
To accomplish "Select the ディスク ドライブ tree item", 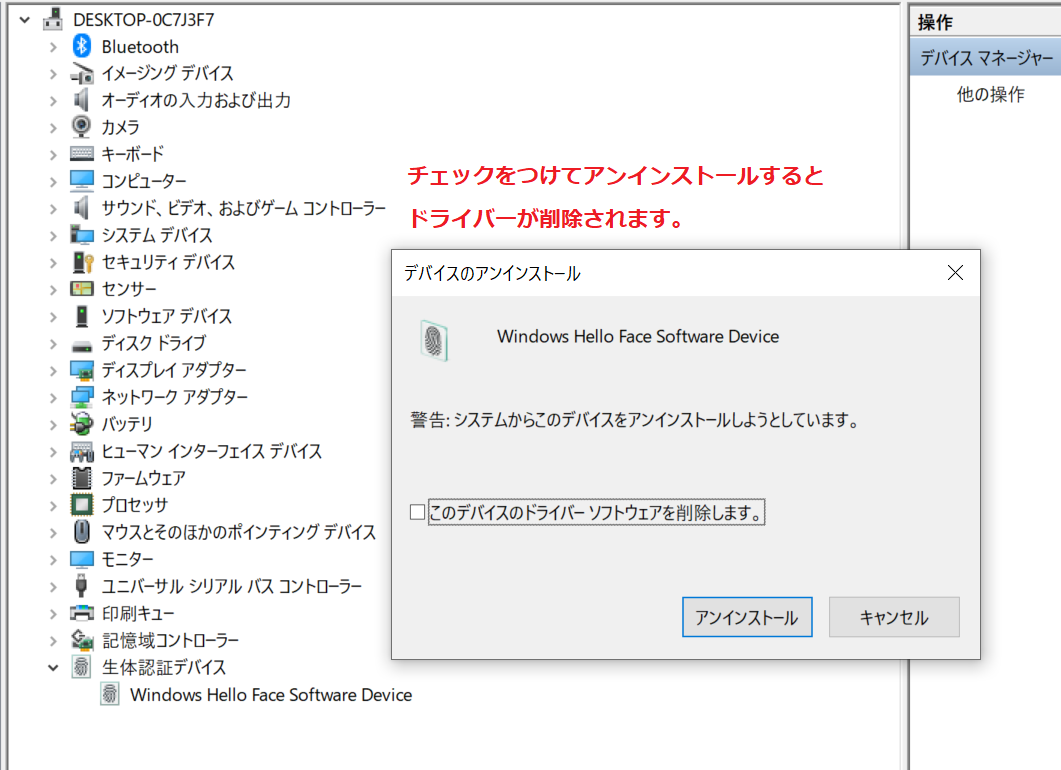I will [x=152, y=343].
